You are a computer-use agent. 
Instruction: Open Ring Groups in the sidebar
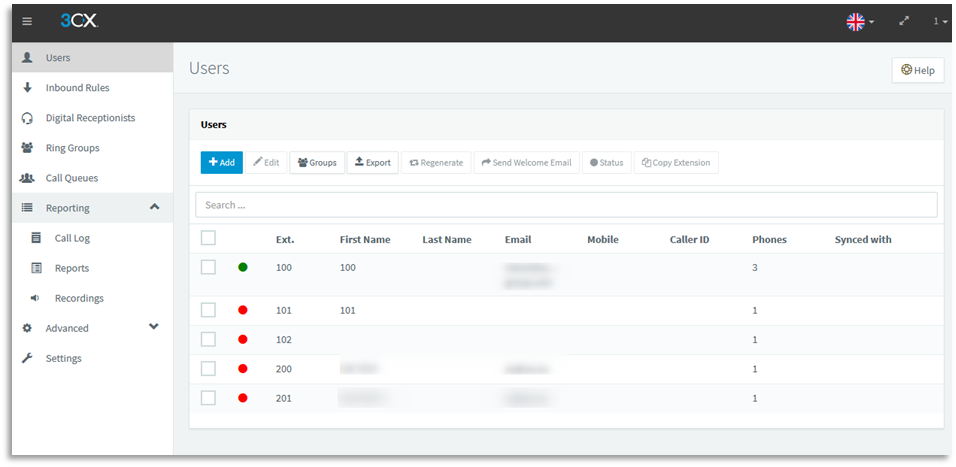coord(72,148)
